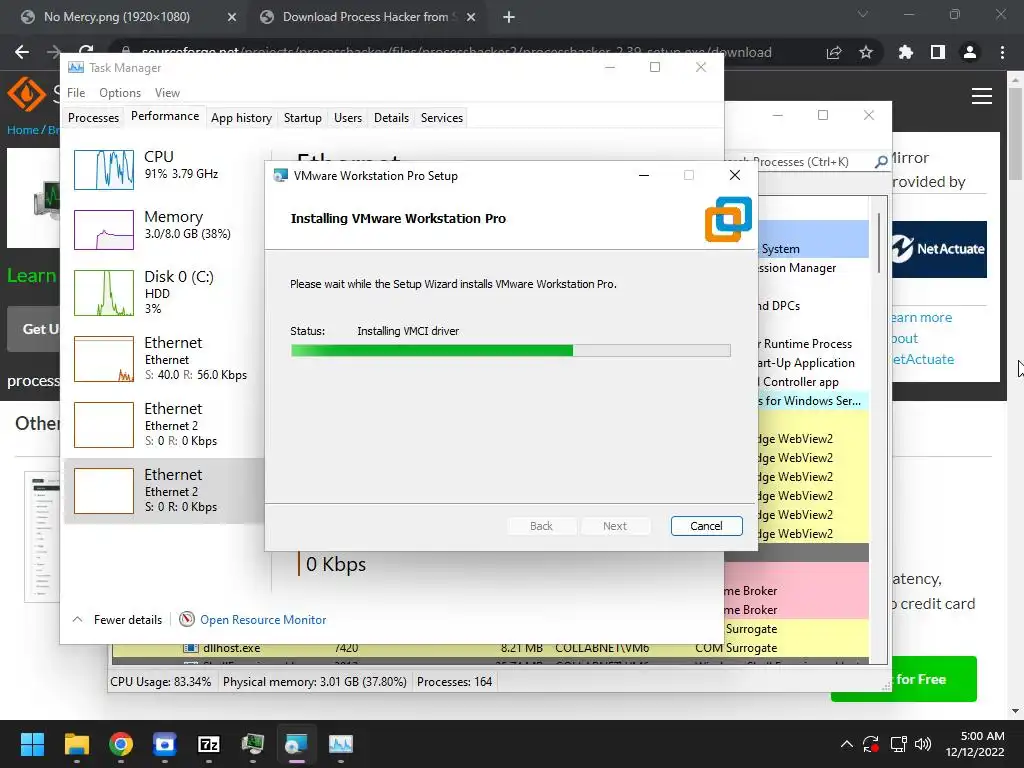Image resolution: width=1024 pixels, height=768 pixels.
Task: Switch to Users tab
Action: (x=347, y=118)
